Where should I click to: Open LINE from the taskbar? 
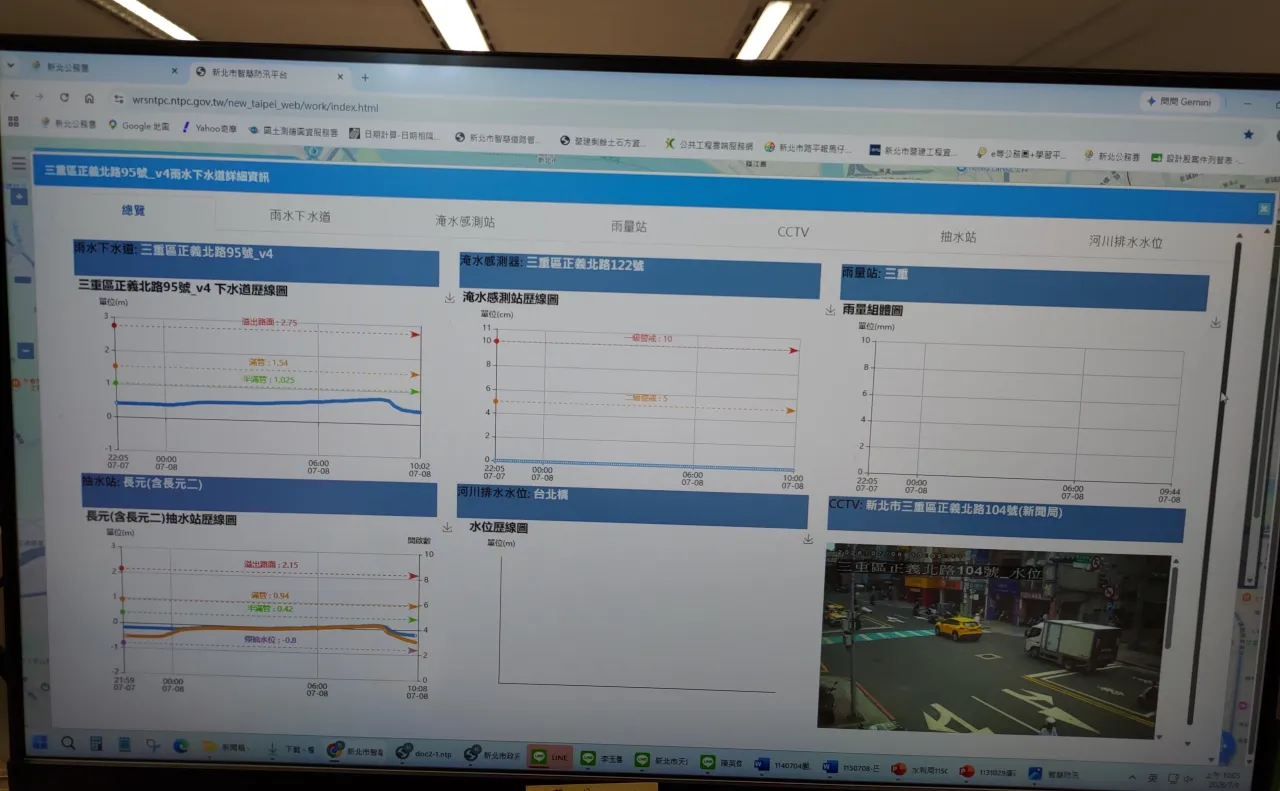550,758
